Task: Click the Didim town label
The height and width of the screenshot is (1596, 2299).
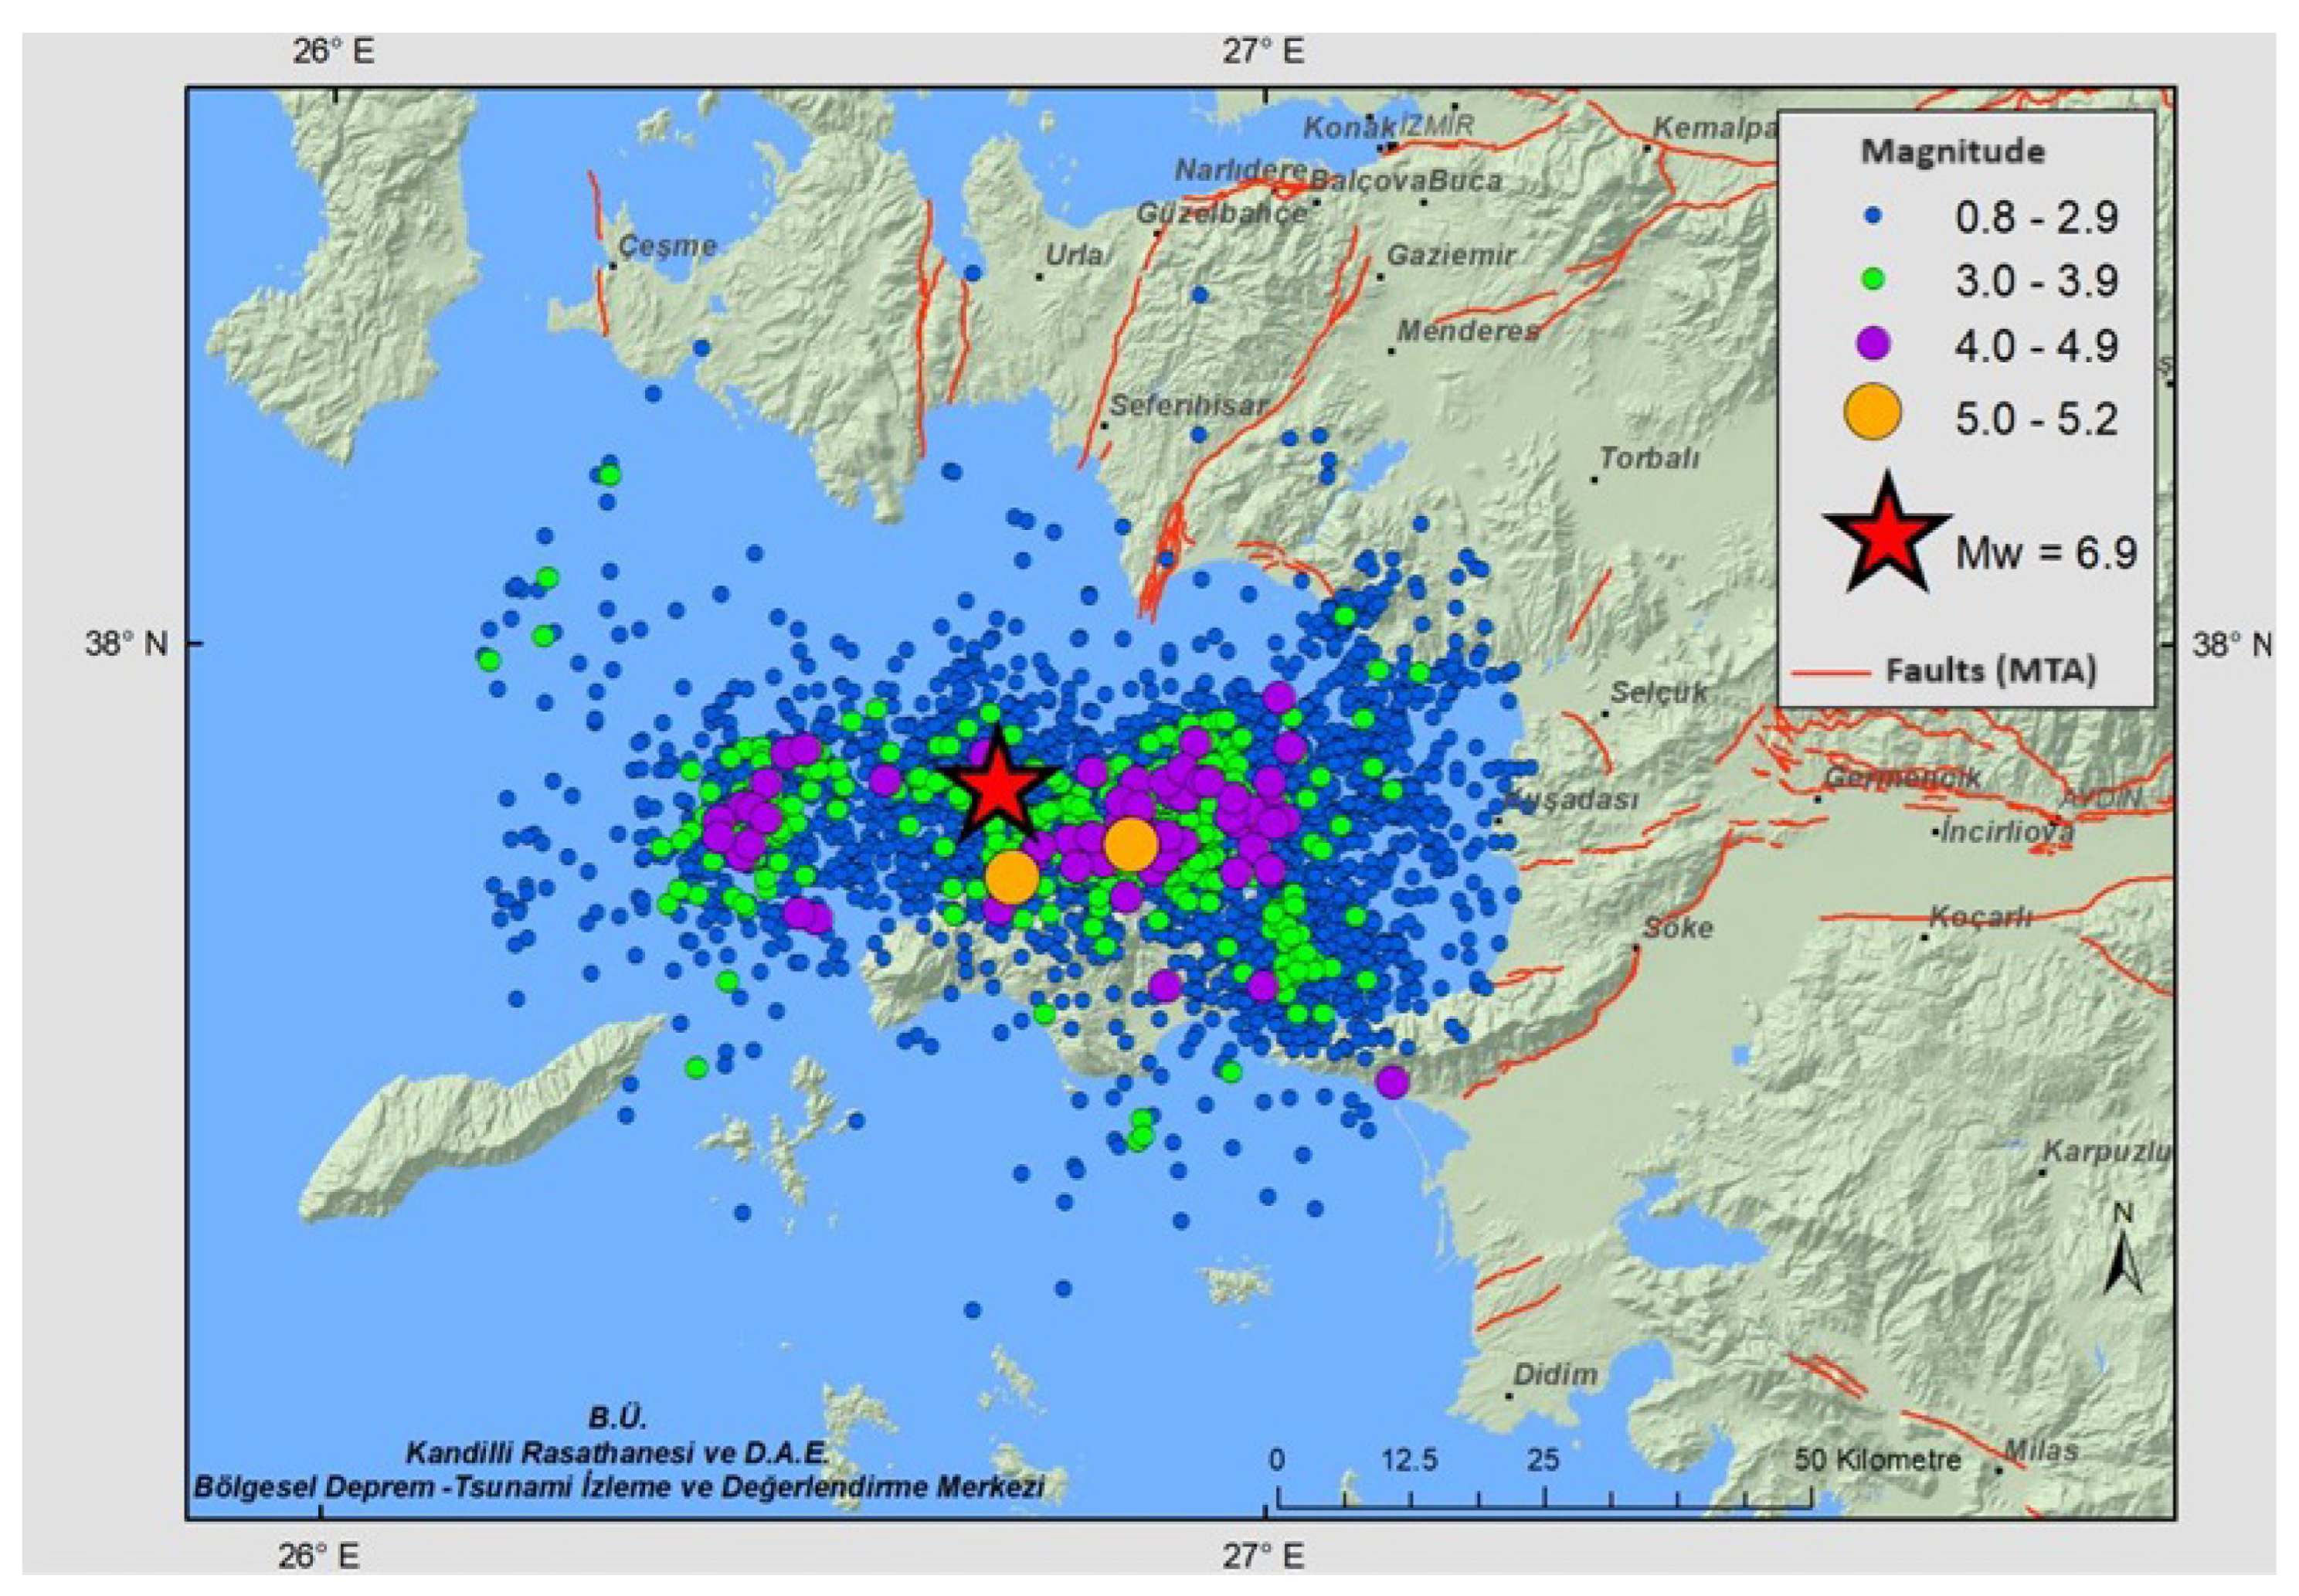Action: (x=1556, y=1374)
